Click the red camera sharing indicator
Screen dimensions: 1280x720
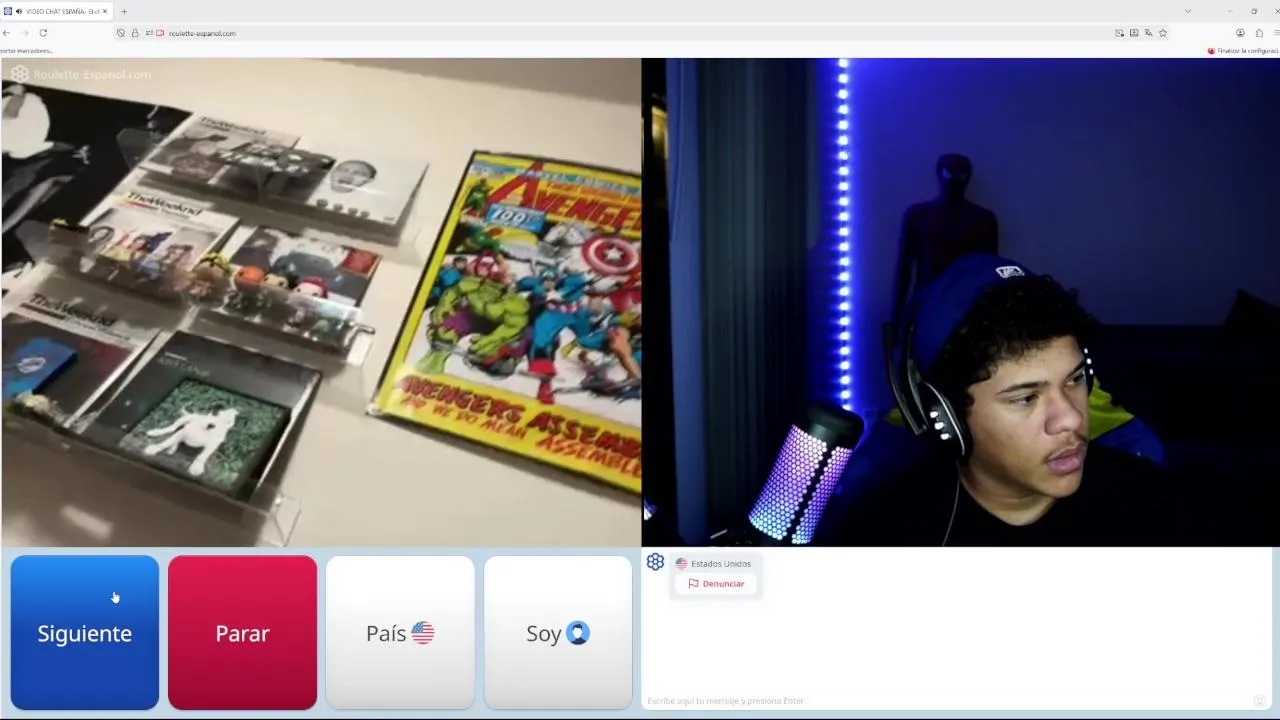(160, 33)
